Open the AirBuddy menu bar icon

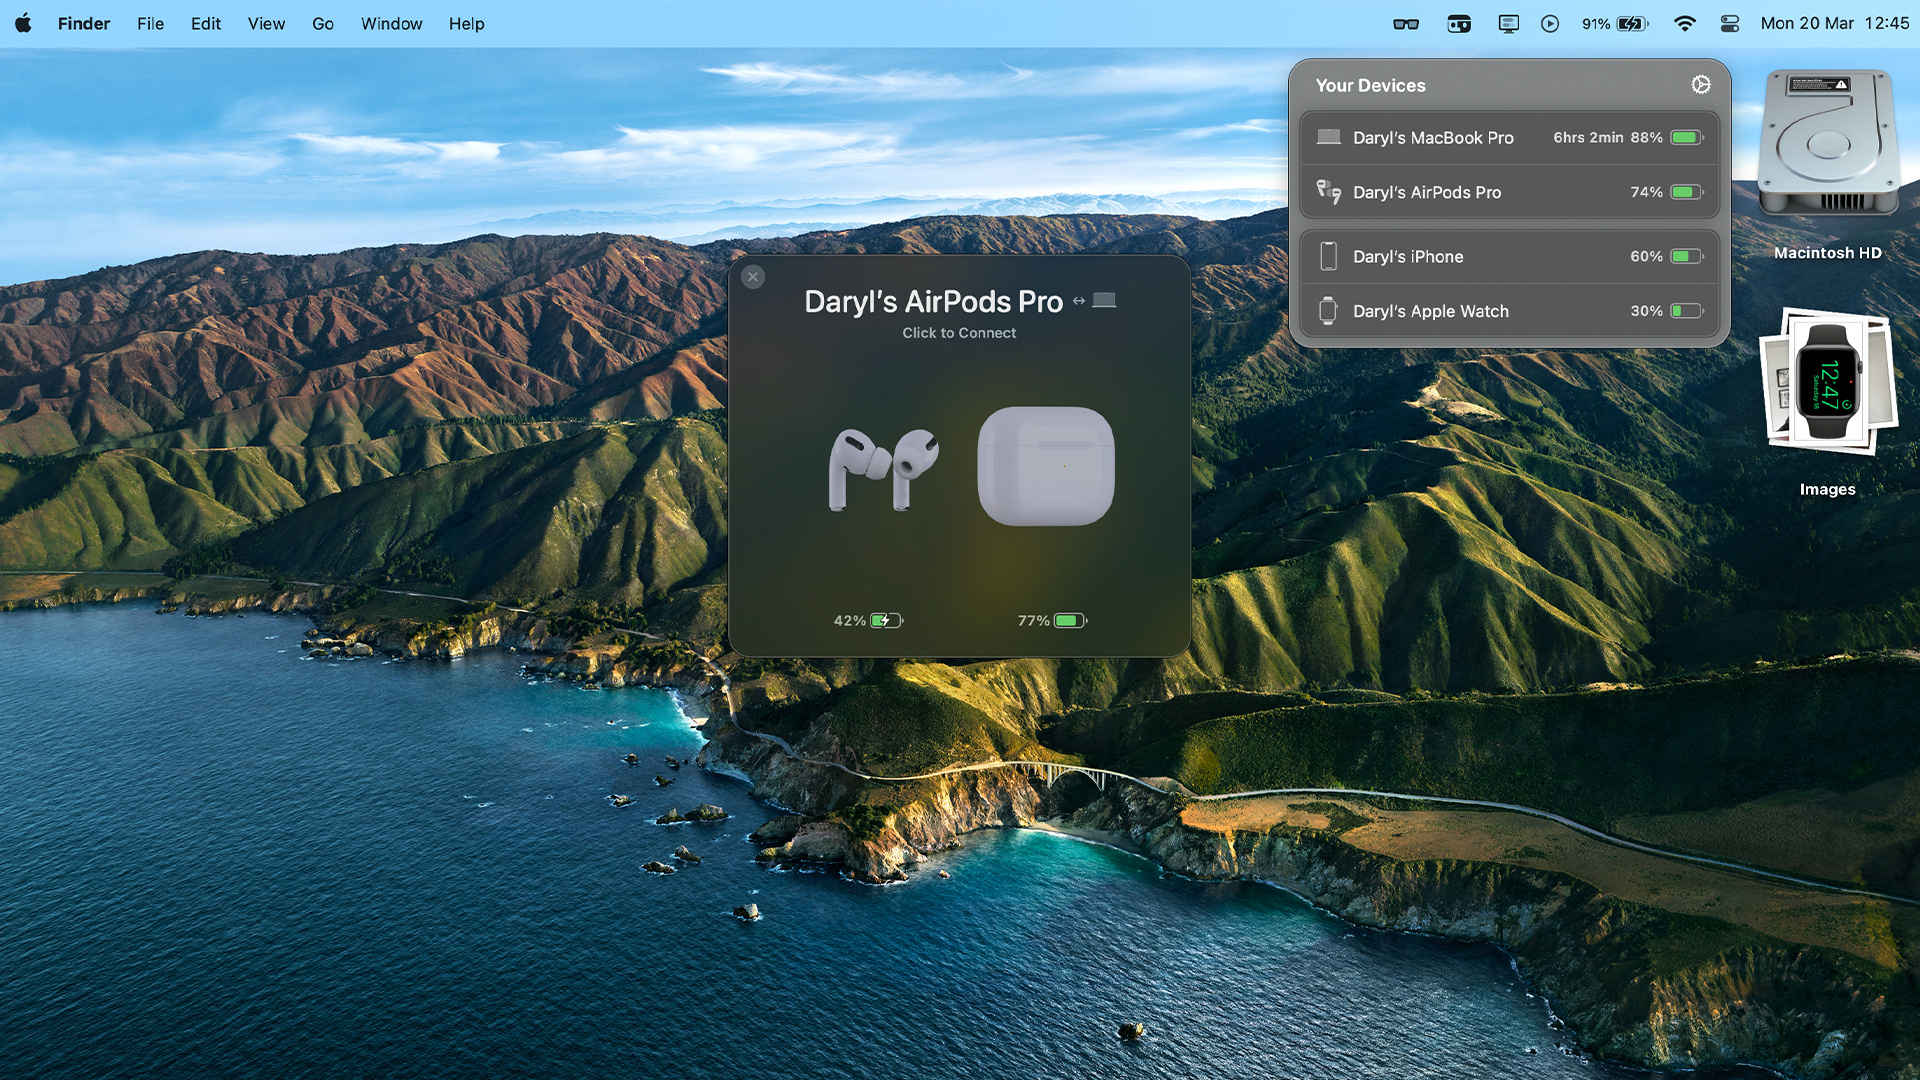coord(1459,24)
